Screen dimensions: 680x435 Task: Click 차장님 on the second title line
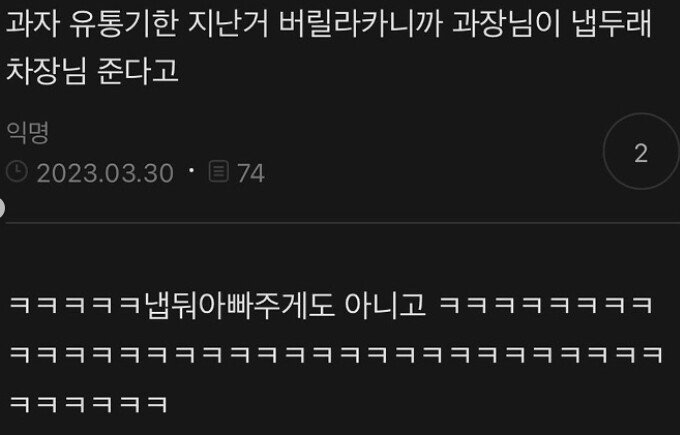[46, 70]
